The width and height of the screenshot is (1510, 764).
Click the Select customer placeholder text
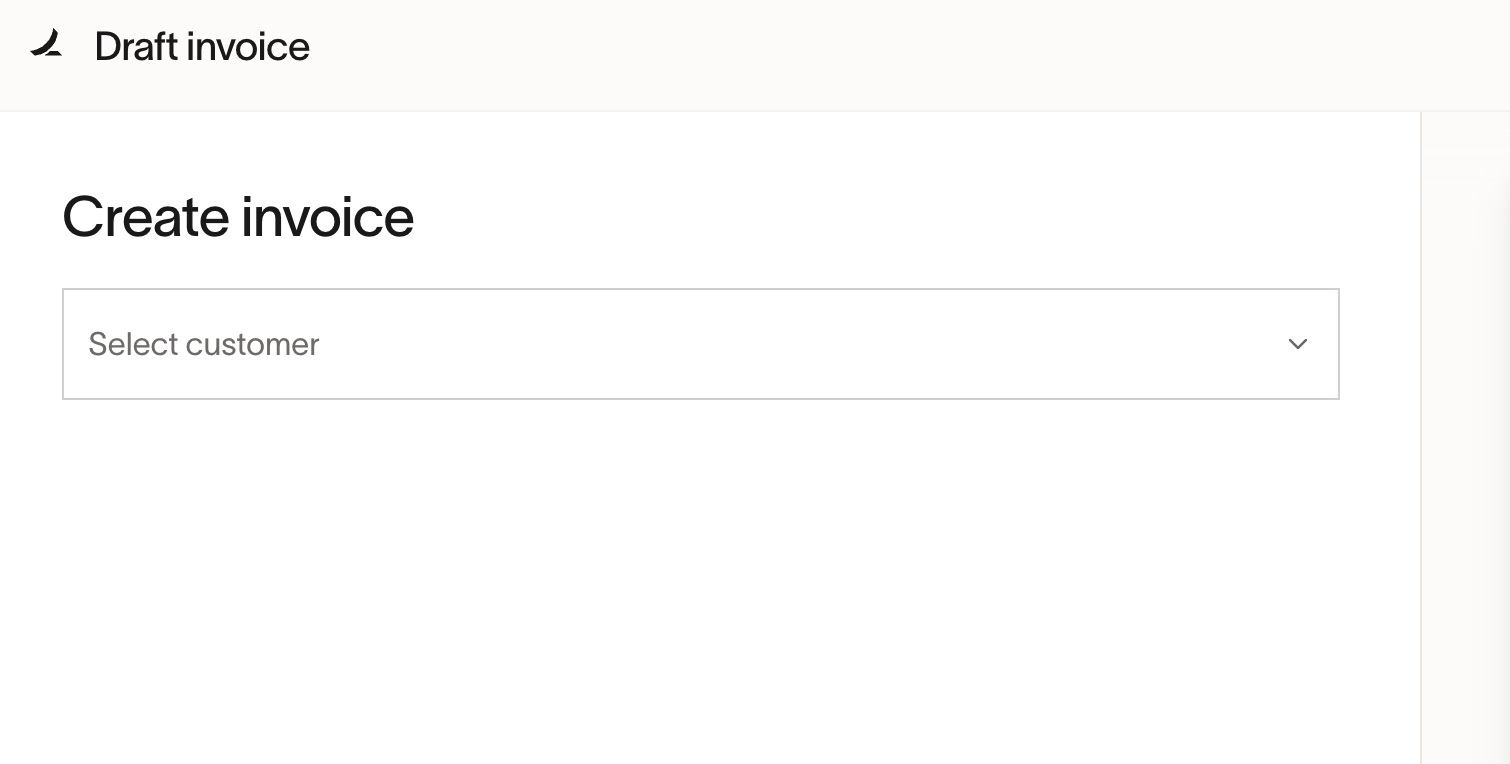pyautogui.click(x=204, y=344)
